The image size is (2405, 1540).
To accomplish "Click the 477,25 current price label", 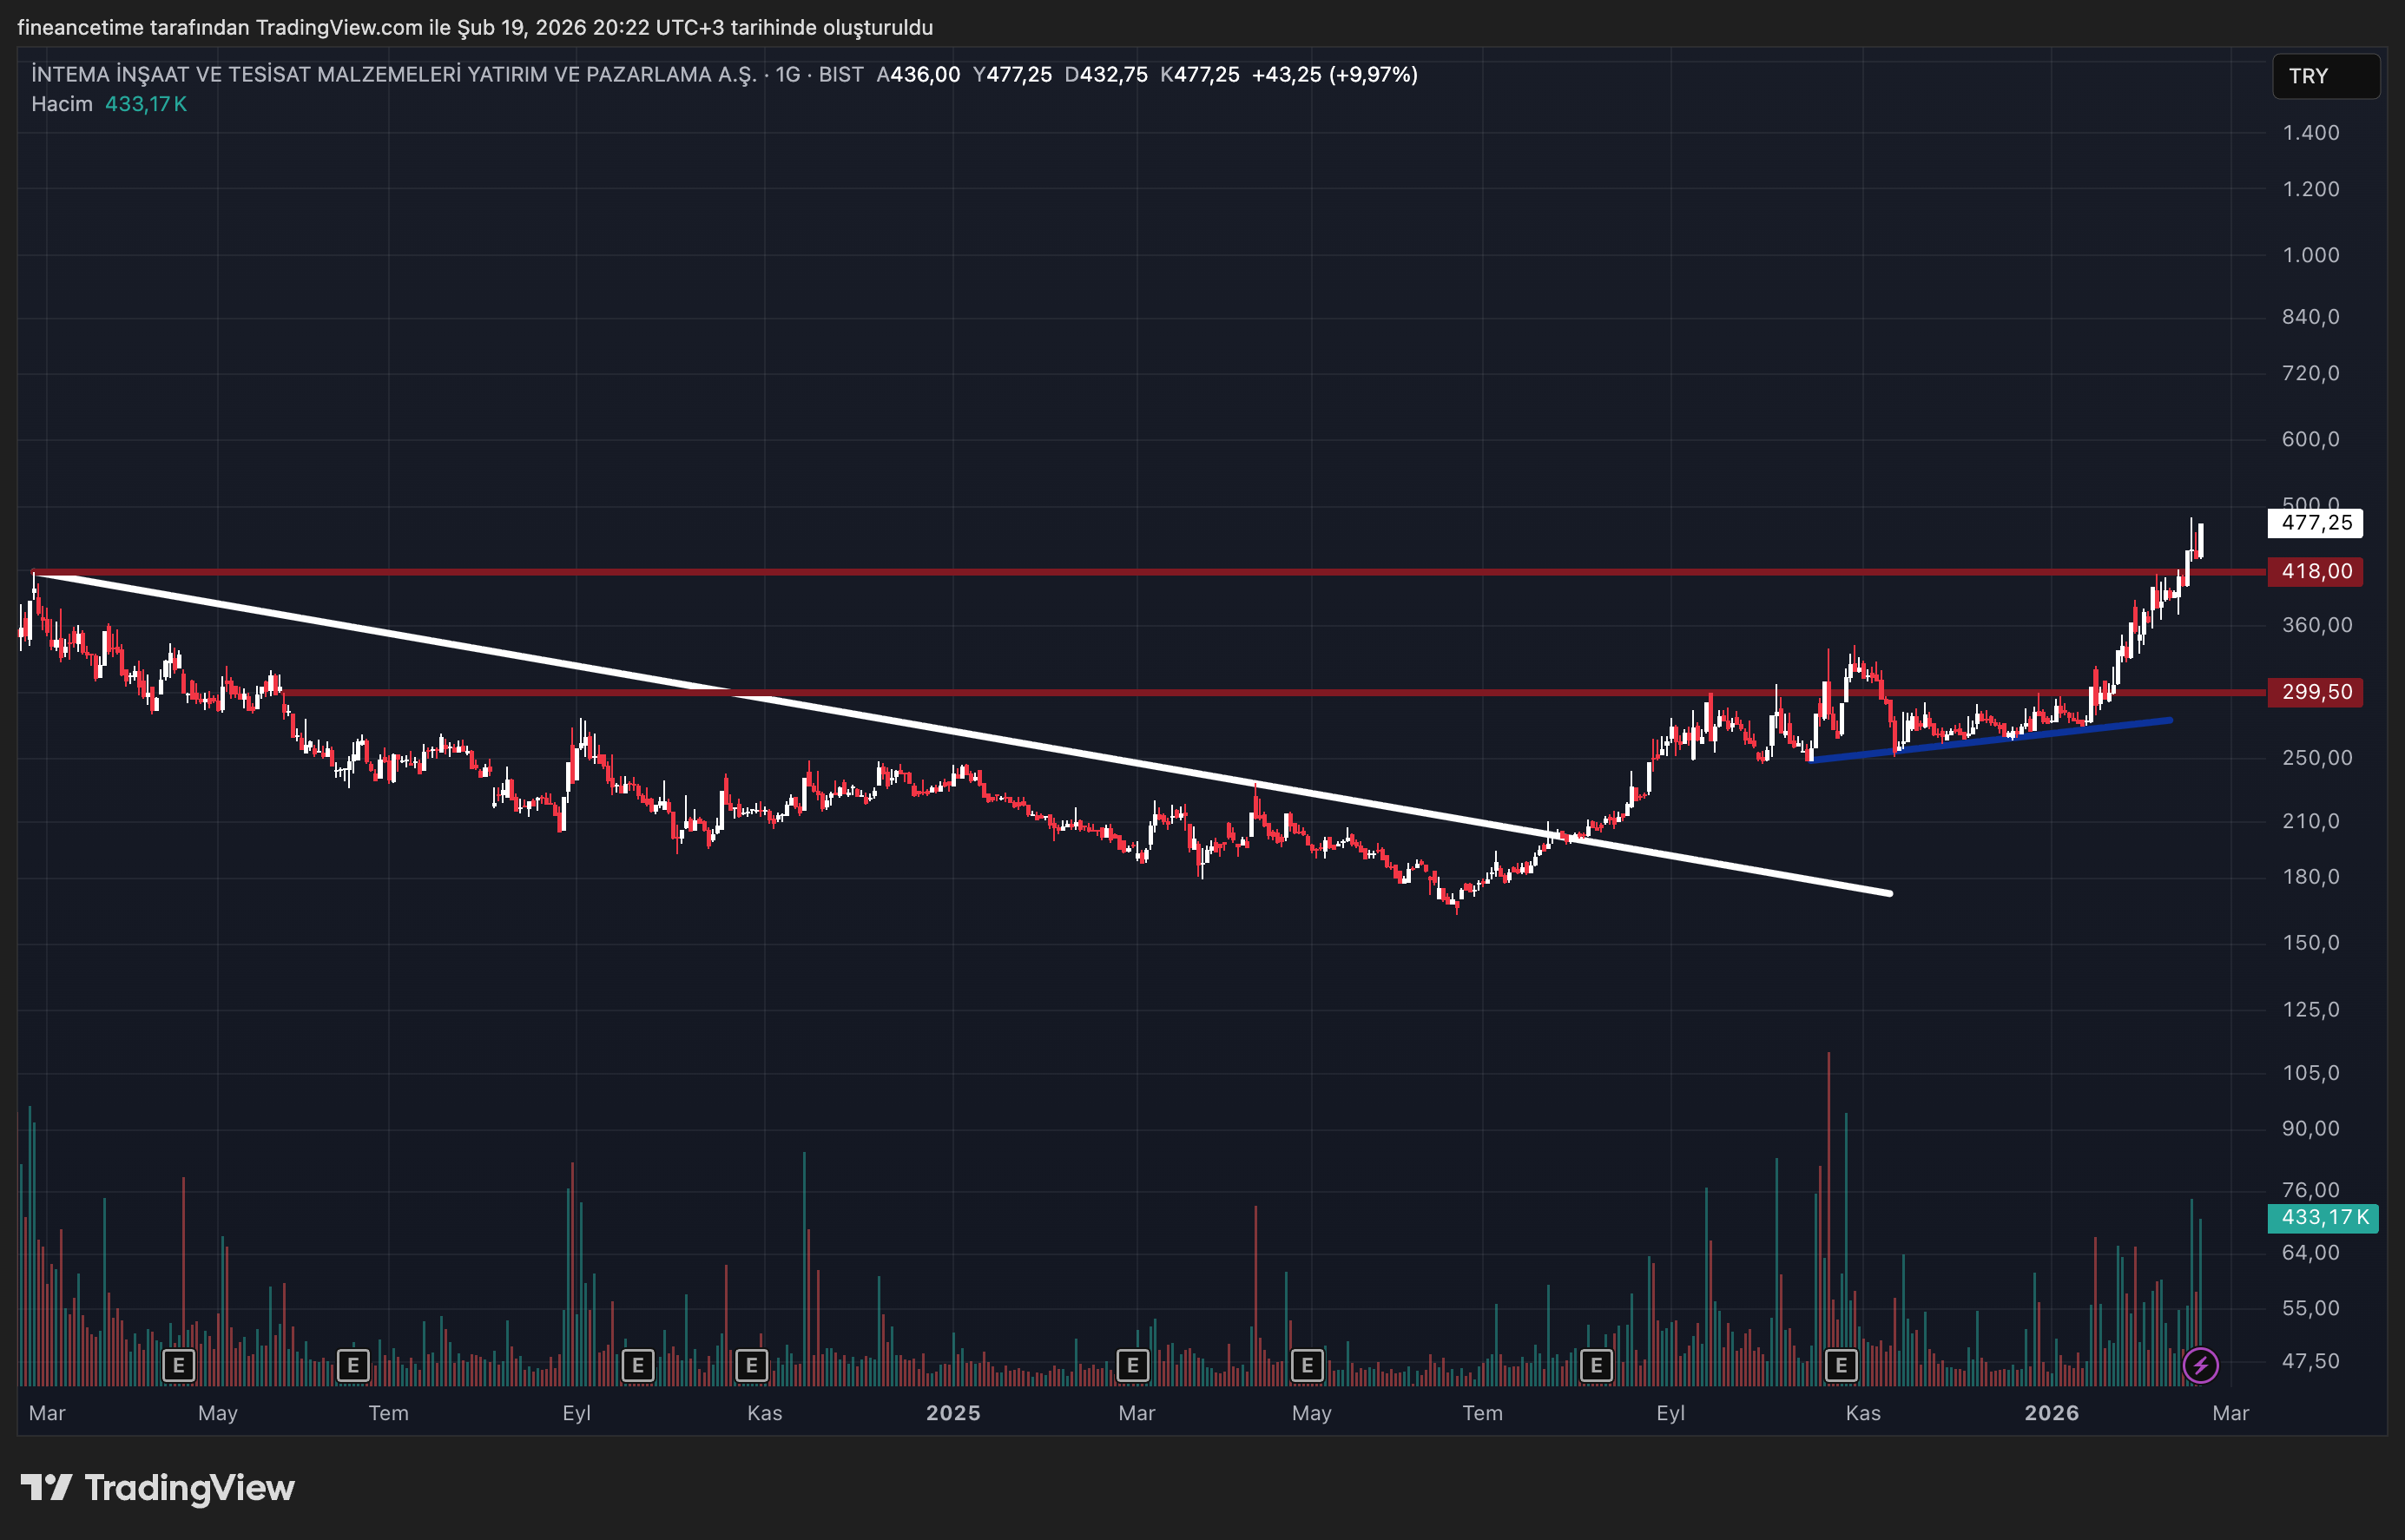I will click(x=2316, y=523).
